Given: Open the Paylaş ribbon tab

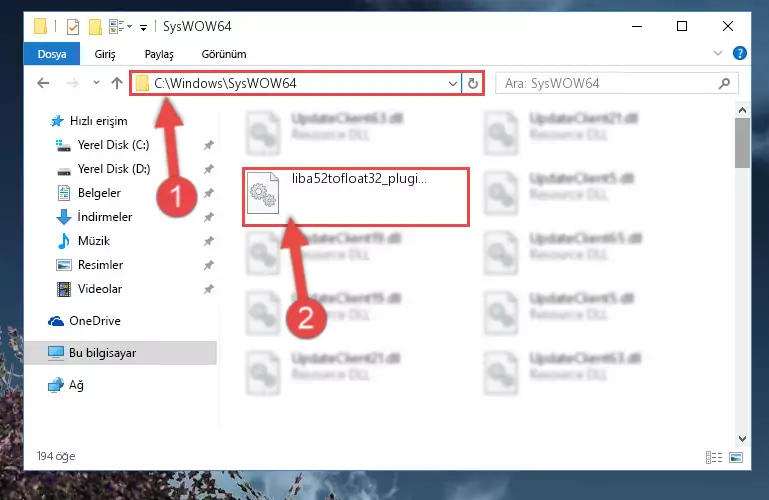Looking at the screenshot, I should coord(159,54).
